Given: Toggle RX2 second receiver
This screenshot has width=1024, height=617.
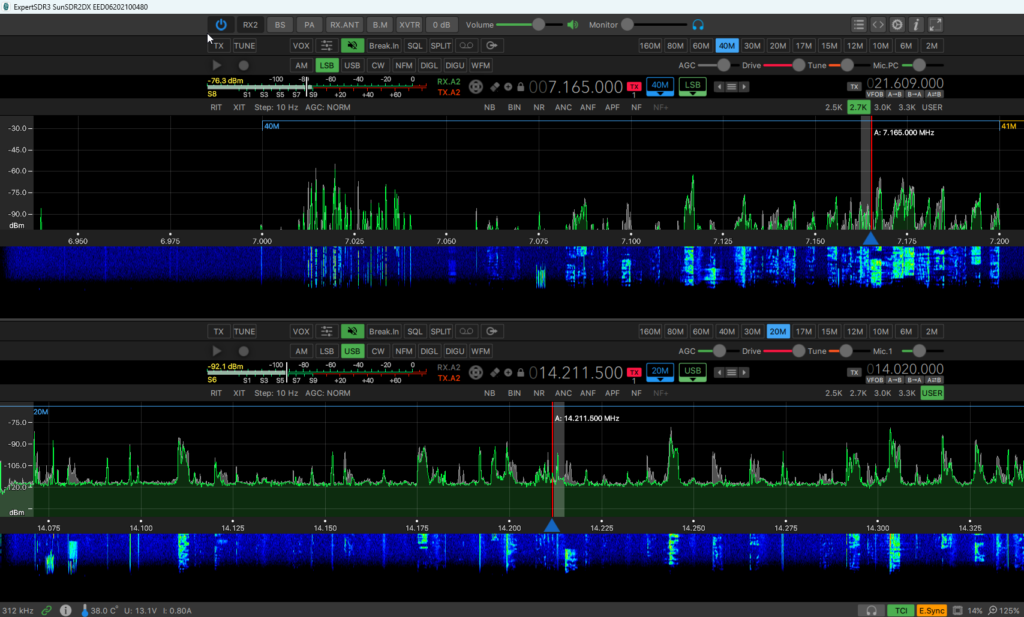Looking at the screenshot, I should [250, 24].
